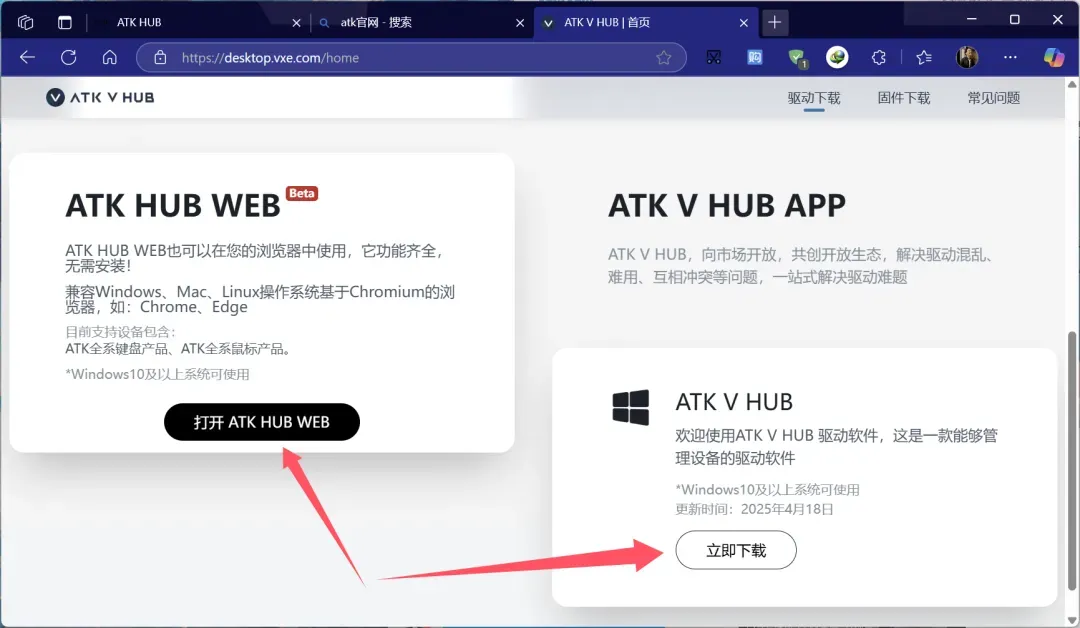Click the screenshot extension icon in toolbar
The width and height of the screenshot is (1080, 628).
tap(714, 57)
